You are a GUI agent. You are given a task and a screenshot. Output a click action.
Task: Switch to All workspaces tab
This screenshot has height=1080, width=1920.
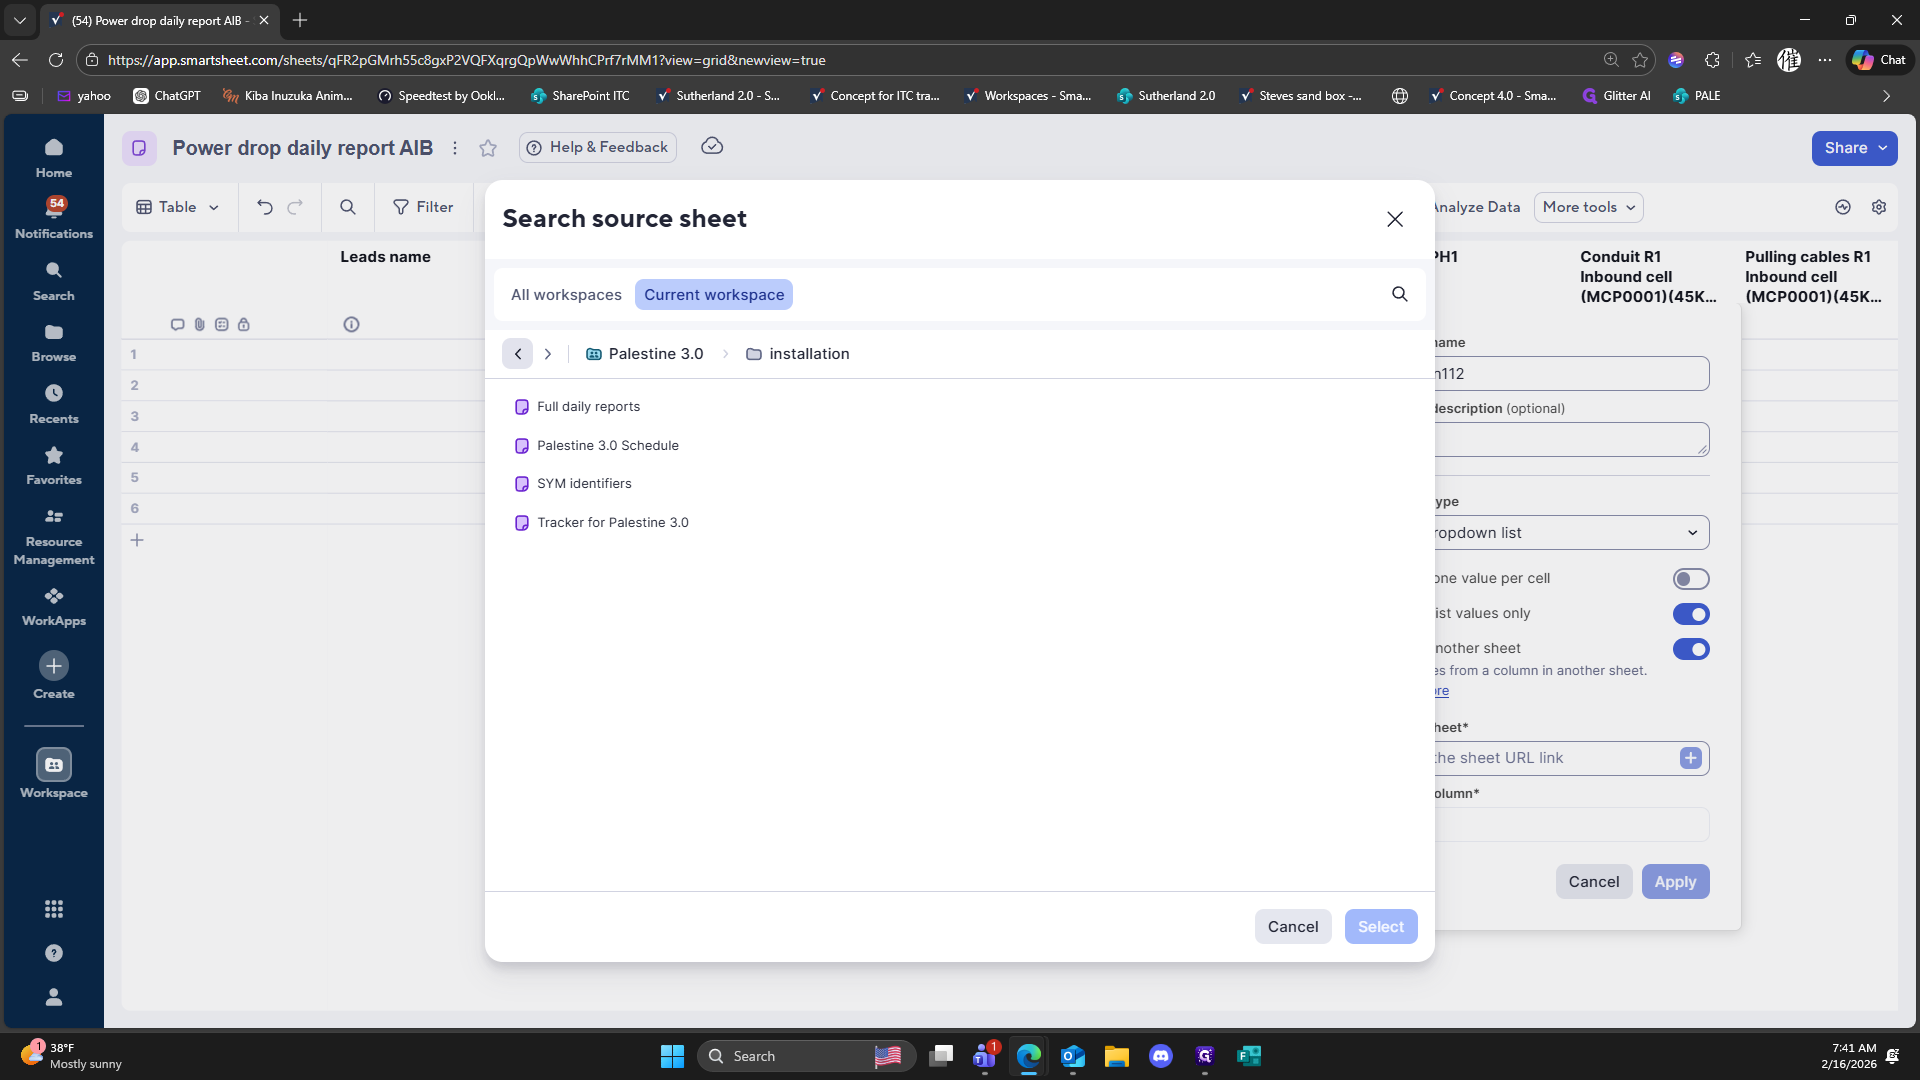click(566, 295)
